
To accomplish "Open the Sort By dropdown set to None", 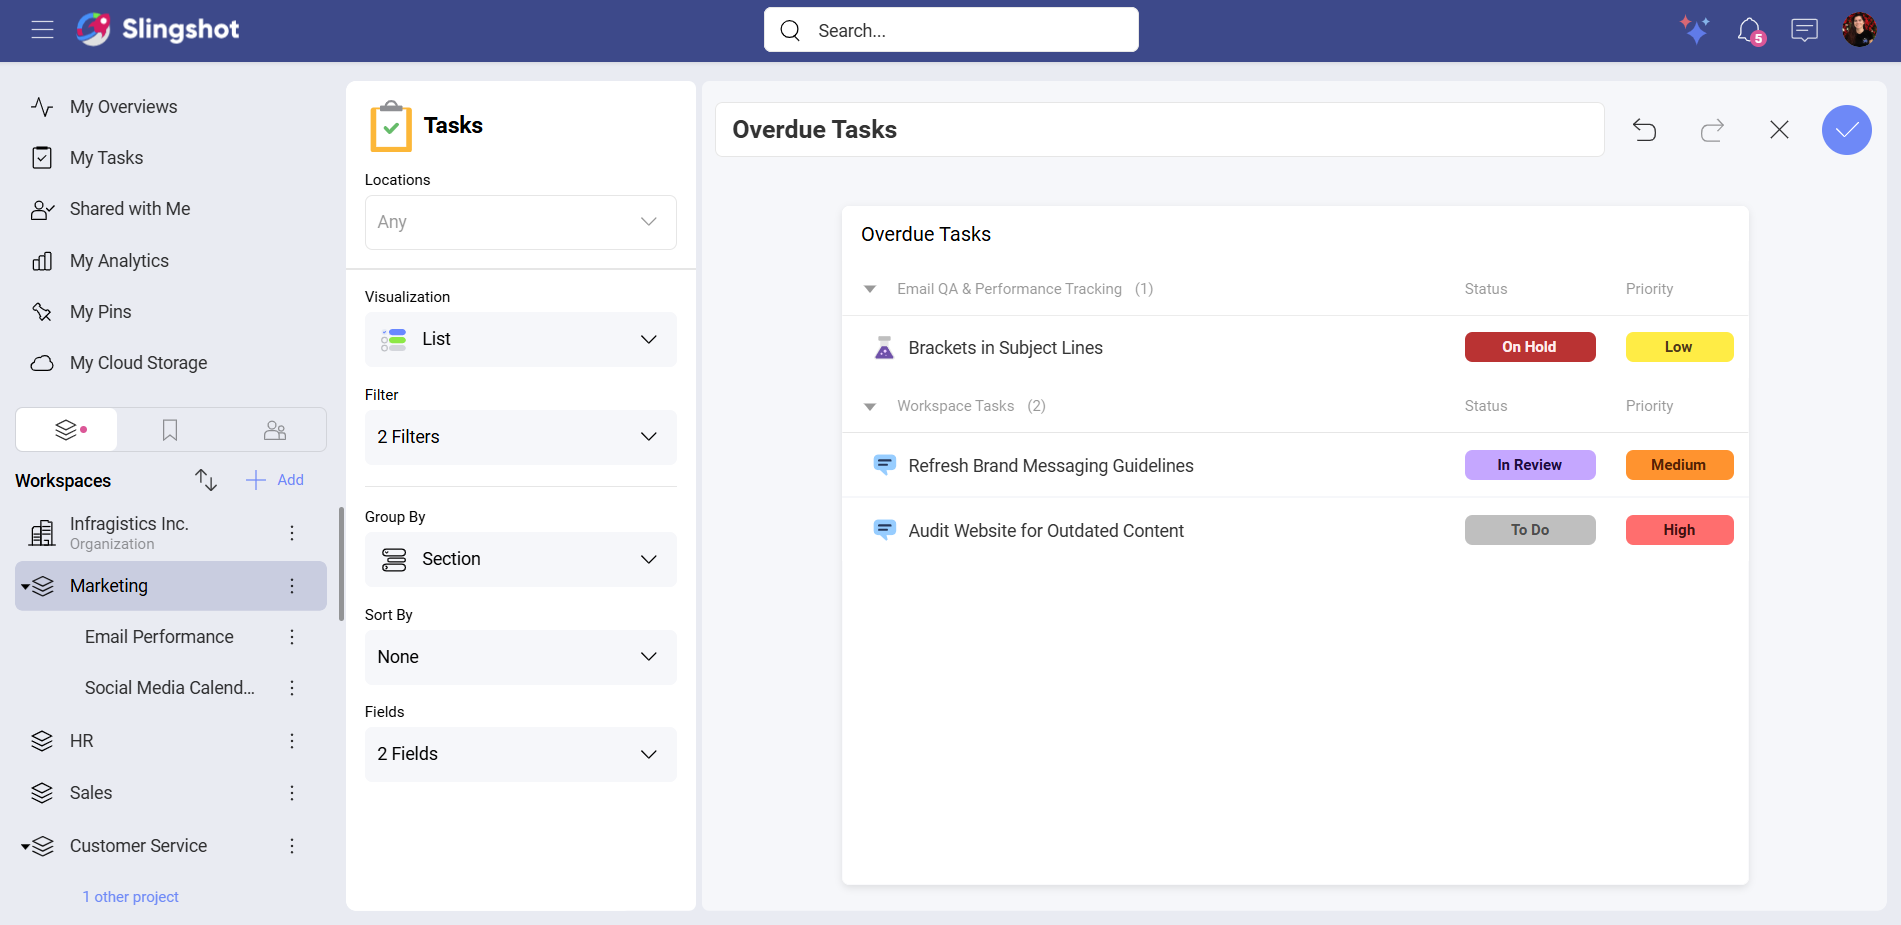I will (520, 657).
